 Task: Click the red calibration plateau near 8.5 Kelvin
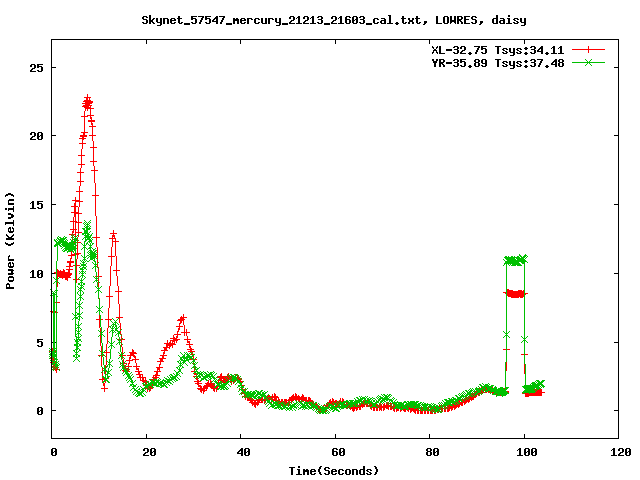516,293
